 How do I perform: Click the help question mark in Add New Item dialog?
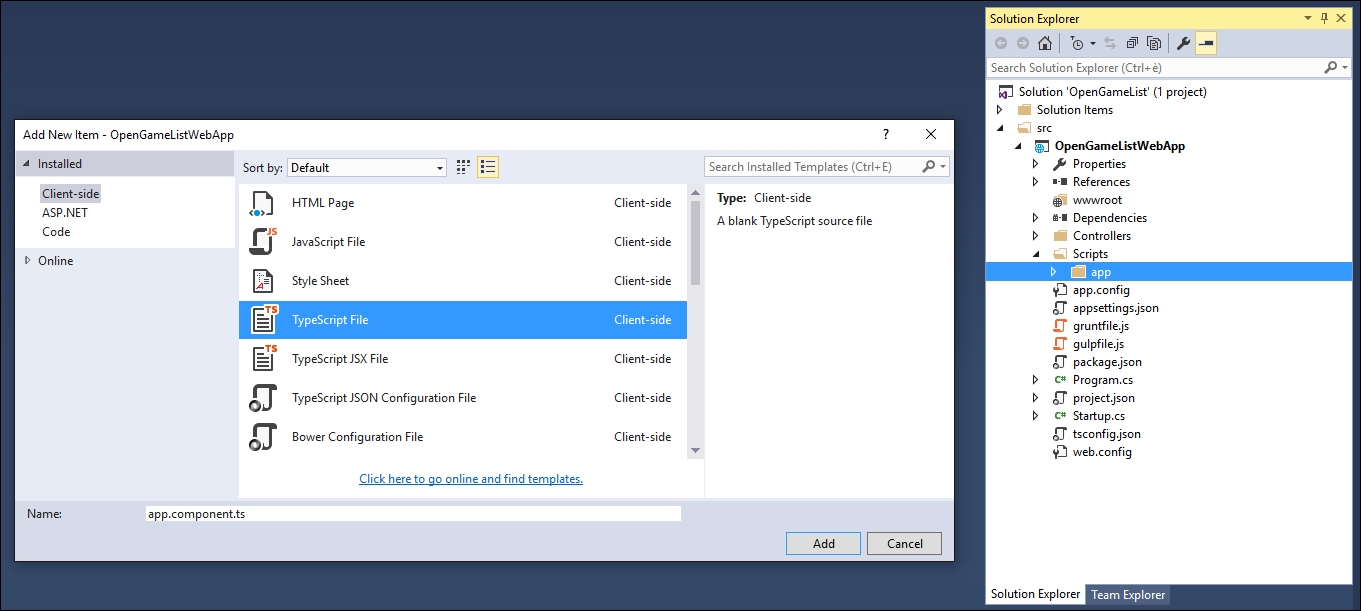point(885,134)
